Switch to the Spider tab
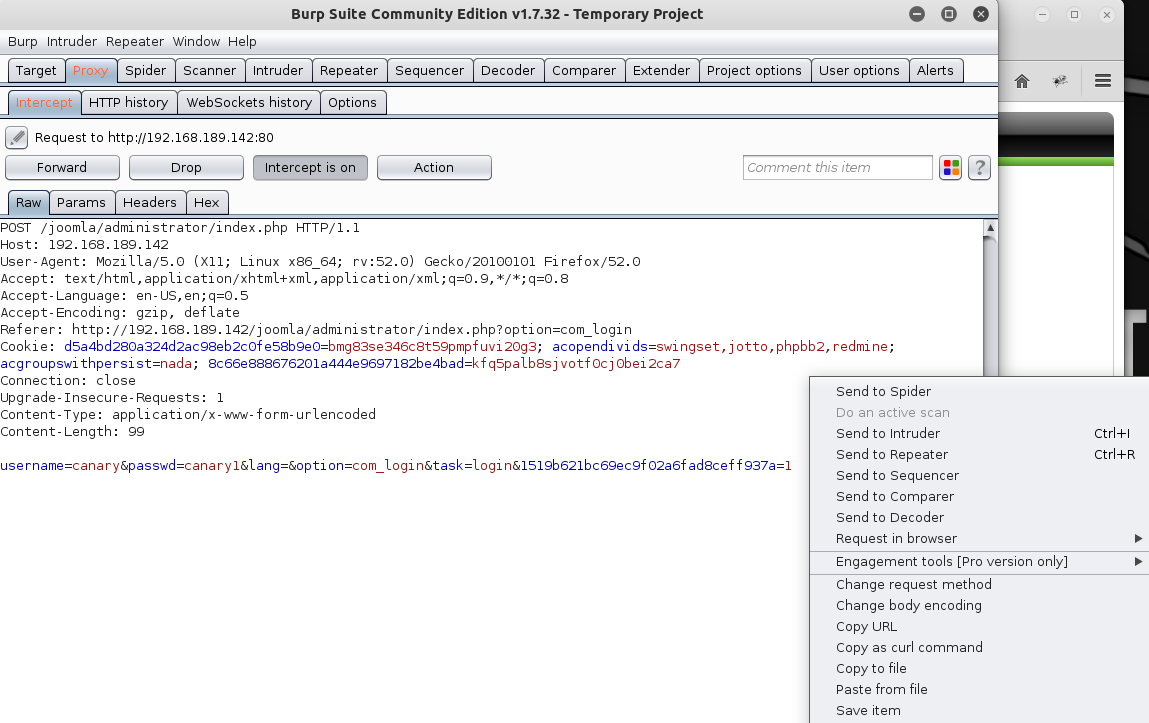 [146, 70]
